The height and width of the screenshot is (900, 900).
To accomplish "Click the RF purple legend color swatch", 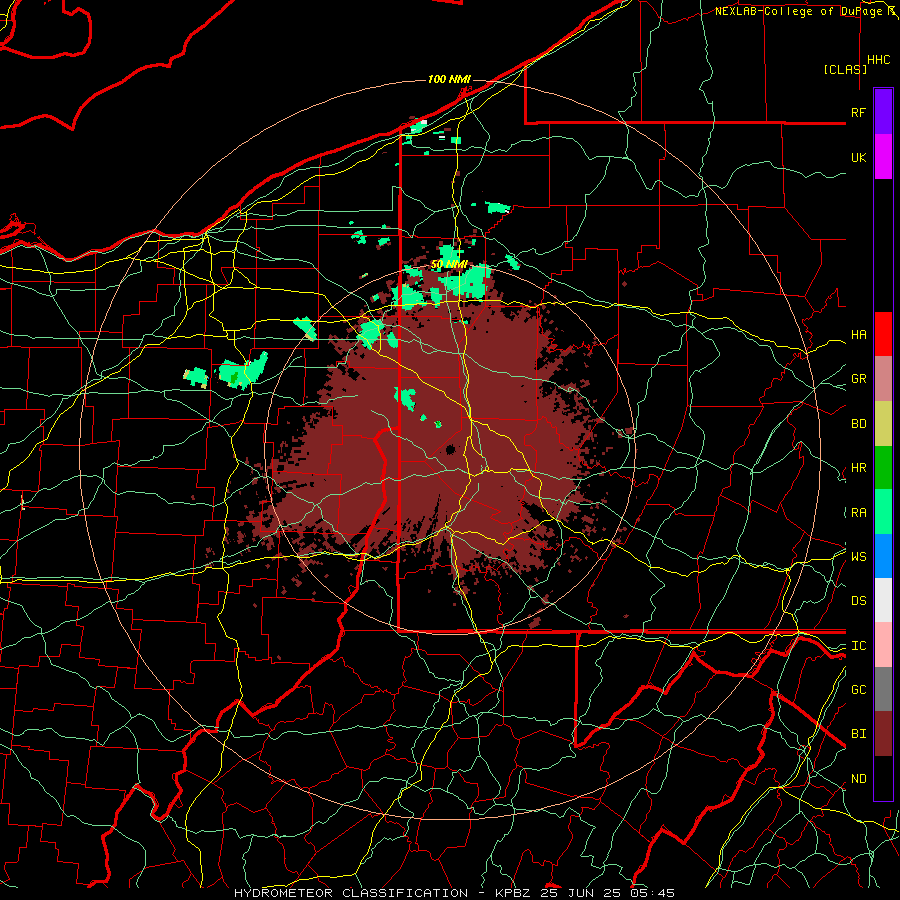I will (x=883, y=112).
